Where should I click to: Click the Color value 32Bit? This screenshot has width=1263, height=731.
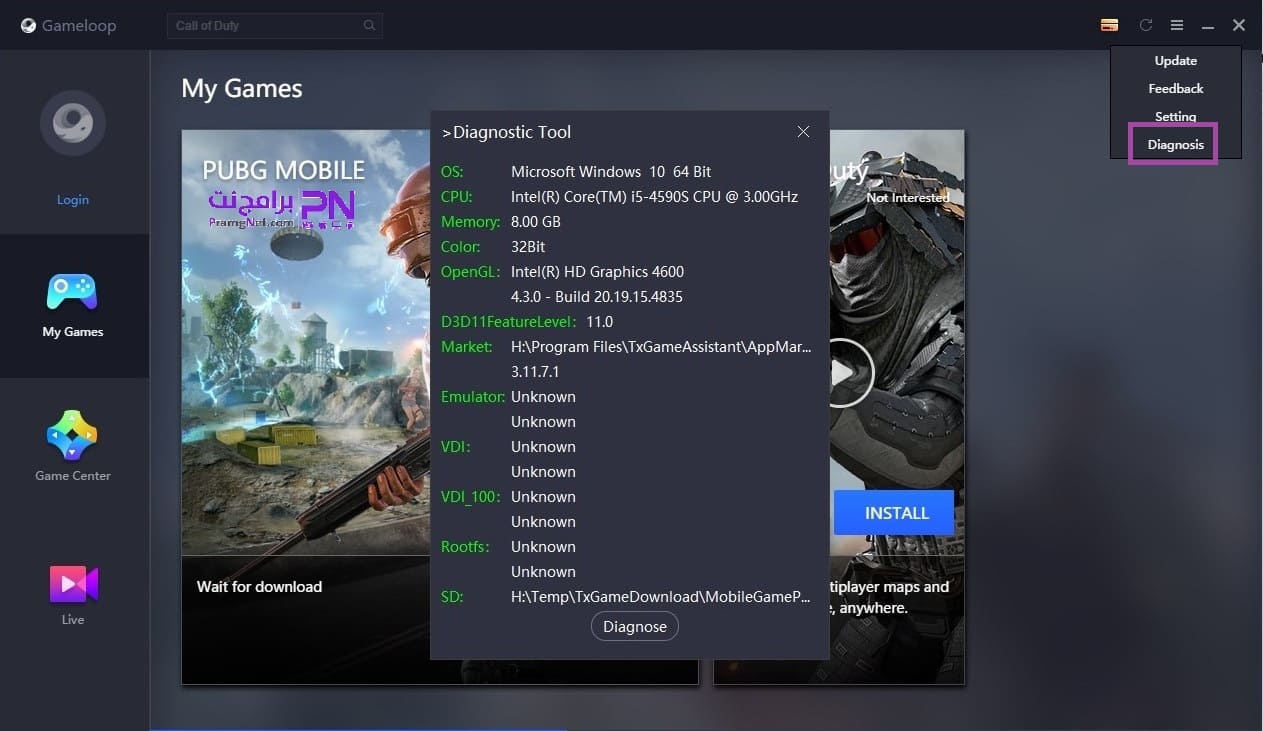coord(528,247)
